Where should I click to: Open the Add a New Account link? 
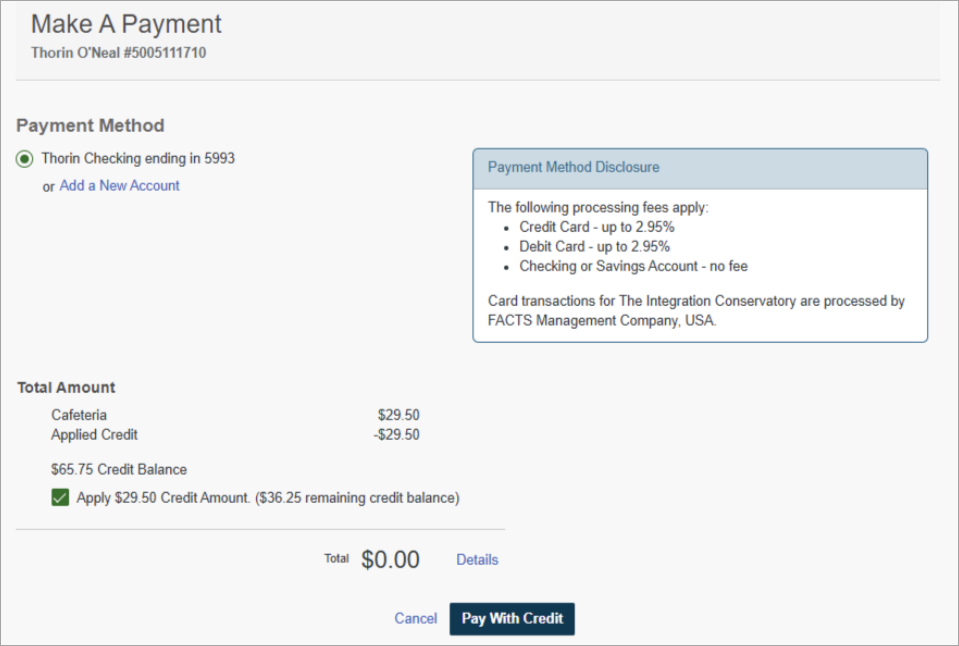pyautogui.click(x=119, y=186)
